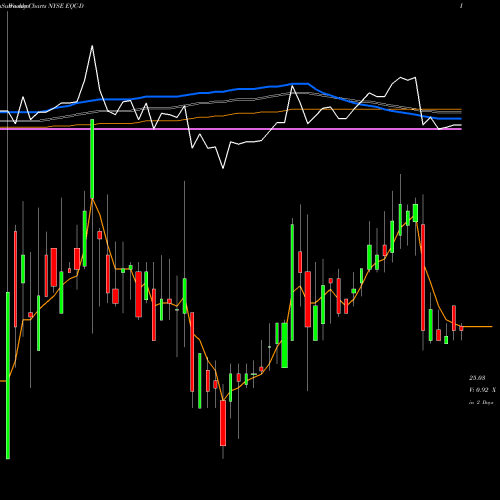Click the '25.03' price value label

[x=477, y=378]
